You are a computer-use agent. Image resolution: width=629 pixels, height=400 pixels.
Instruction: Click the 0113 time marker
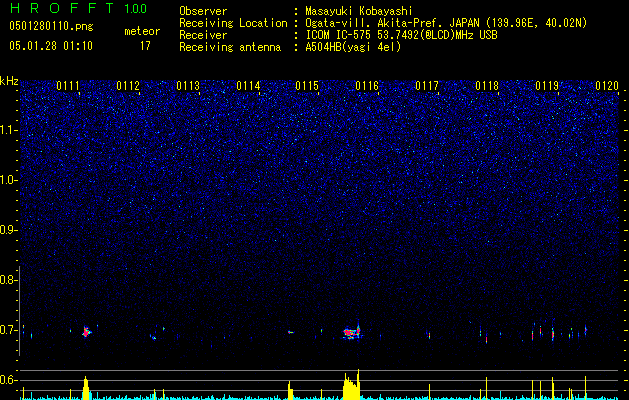188,86
